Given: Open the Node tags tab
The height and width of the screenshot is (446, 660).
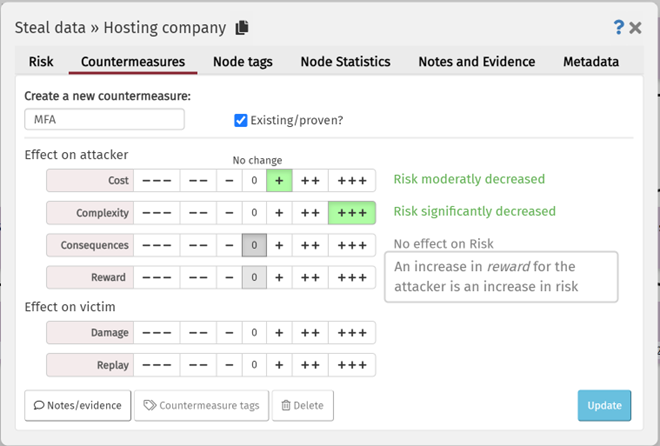Looking at the screenshot, I should 243,62.
